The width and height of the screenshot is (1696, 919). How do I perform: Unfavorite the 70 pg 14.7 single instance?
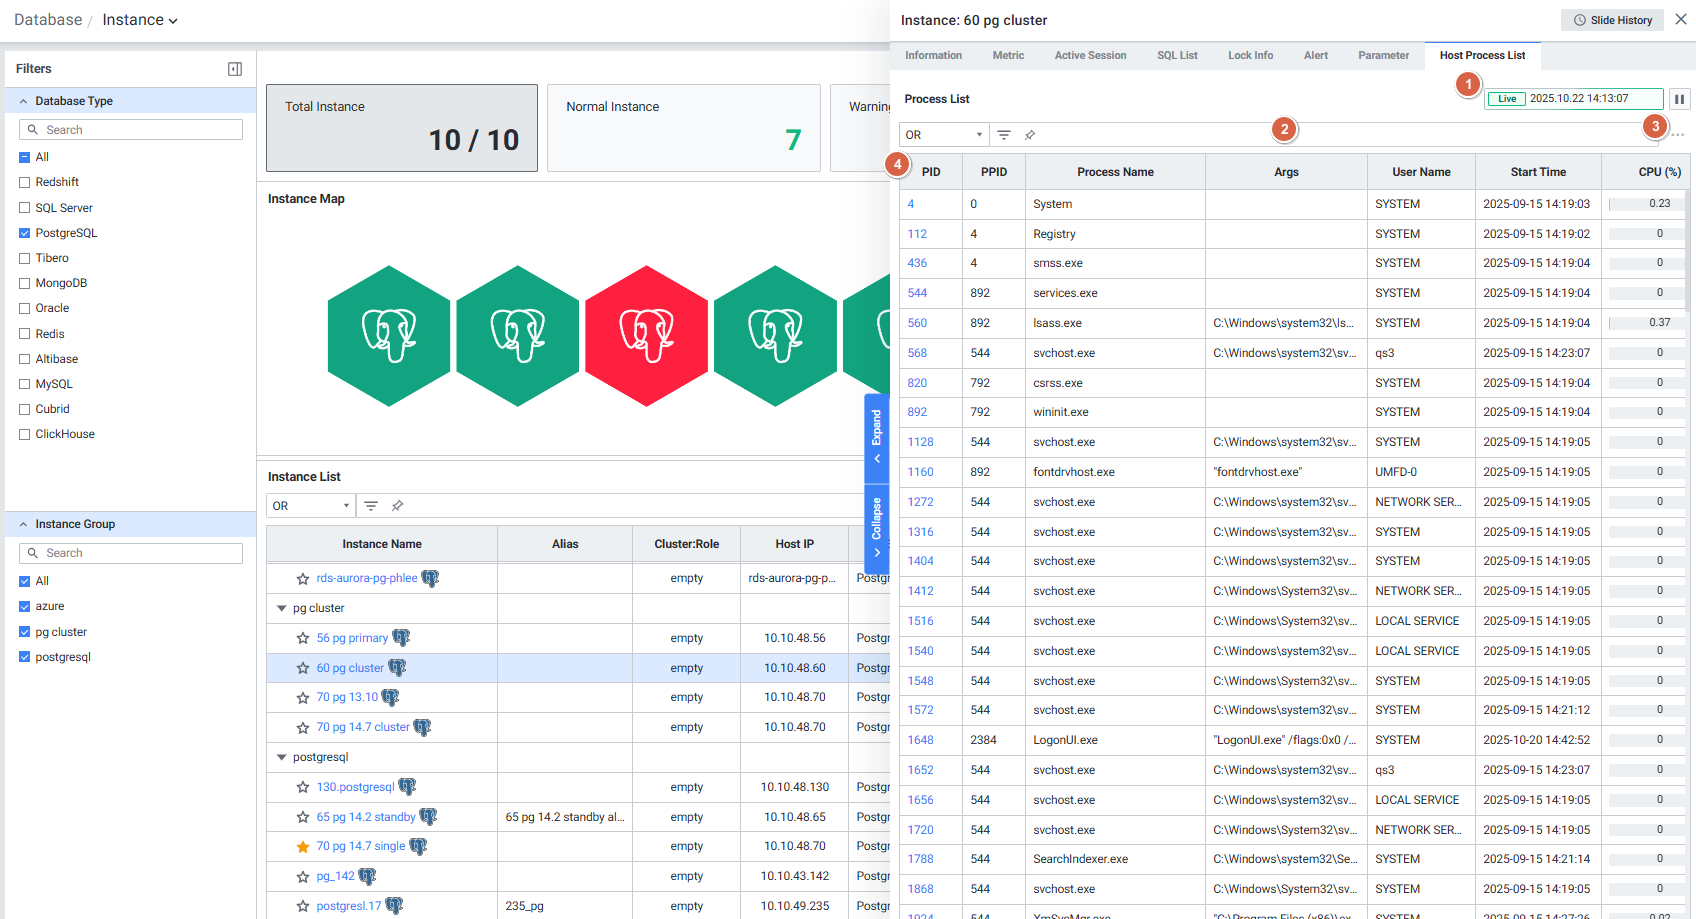[x=303, y=847]
